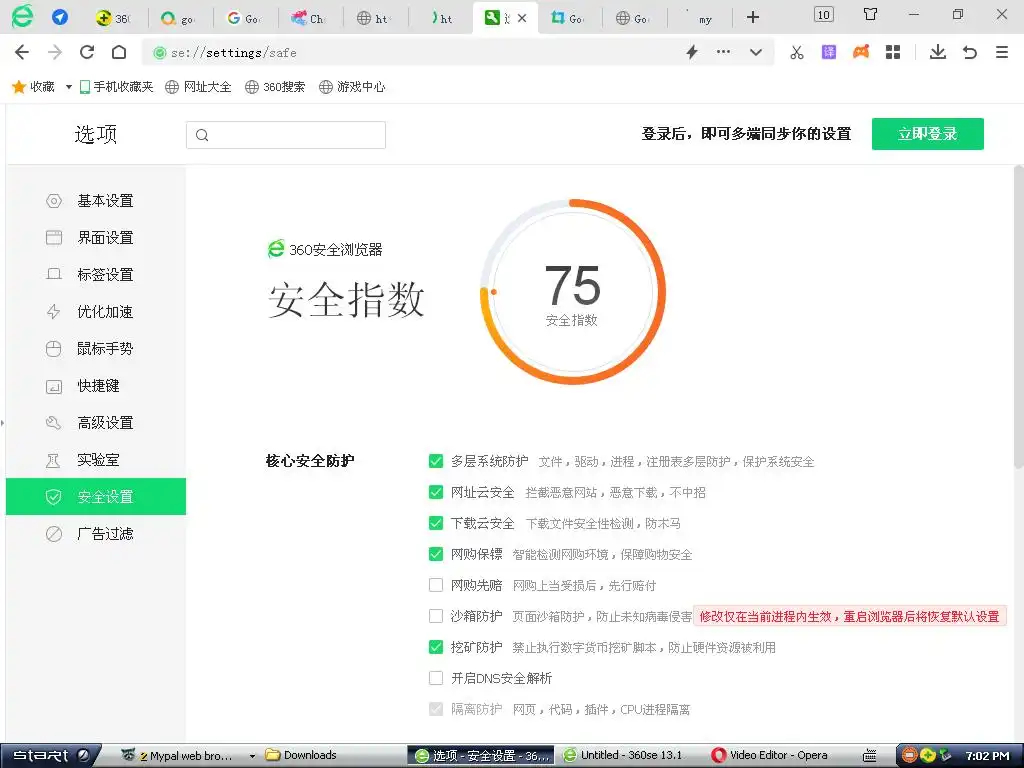Open Mypal web browser in the taskbar
Viewport: 1024px width, 768px height.
click(x=188, y=756)
